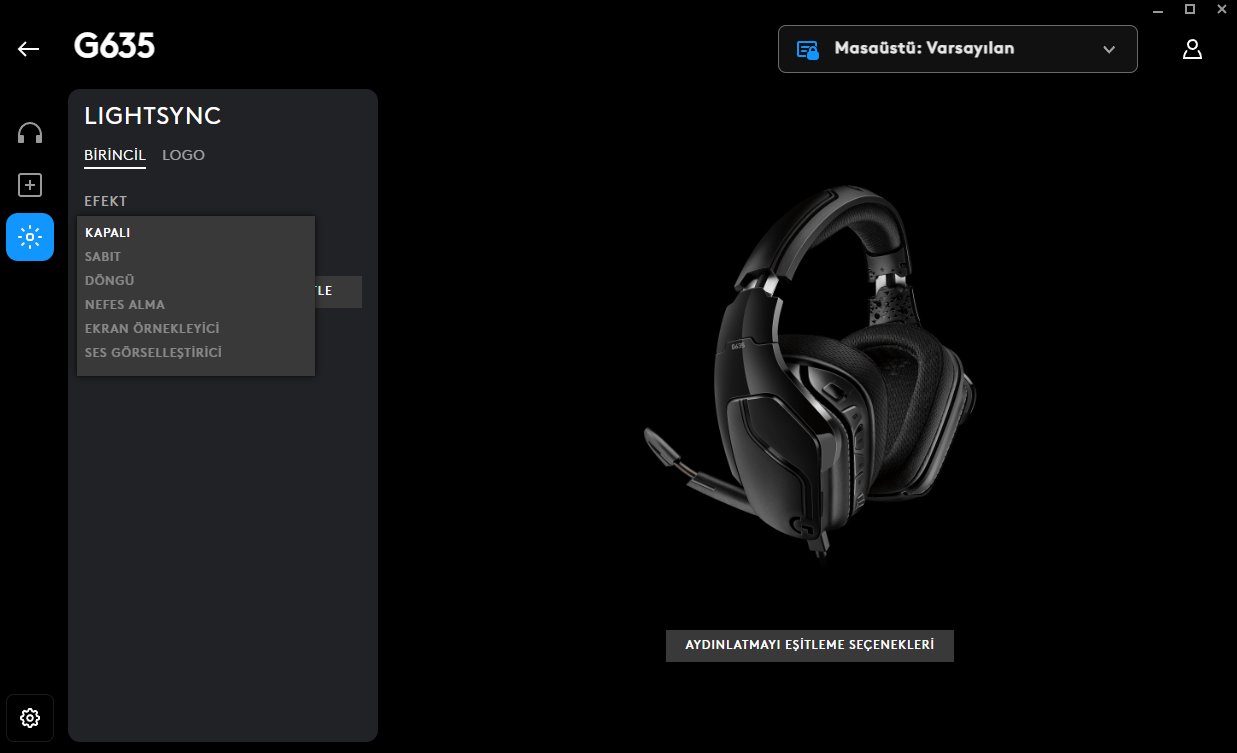Switch to the BİRİNCİL tab

coord(115,155)
